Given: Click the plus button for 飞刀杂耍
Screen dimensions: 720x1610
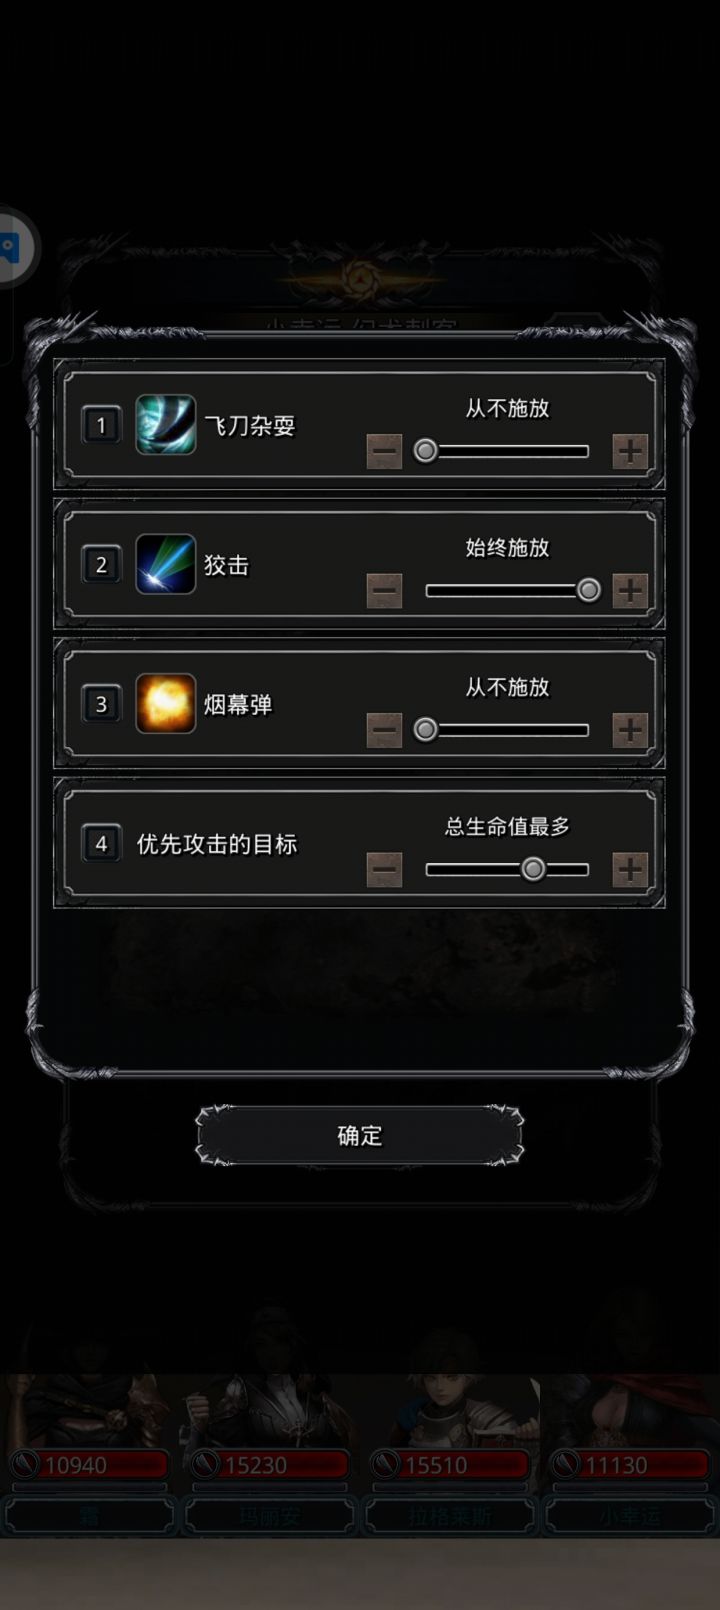Looking at the screenshot, I should click(630, 451).
